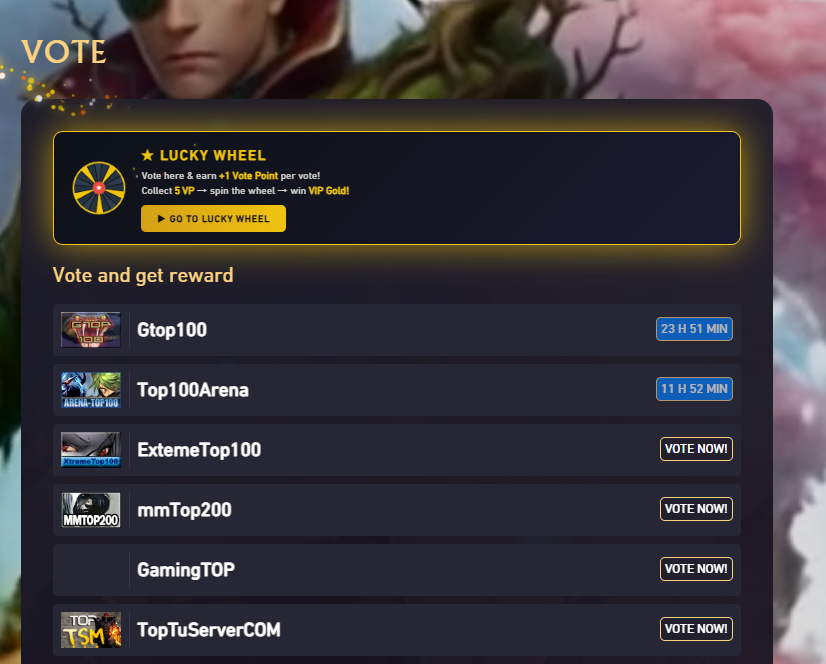Go to Lucky Wheel button
Viewport: 826px width, 664px height.
[213, 219]
